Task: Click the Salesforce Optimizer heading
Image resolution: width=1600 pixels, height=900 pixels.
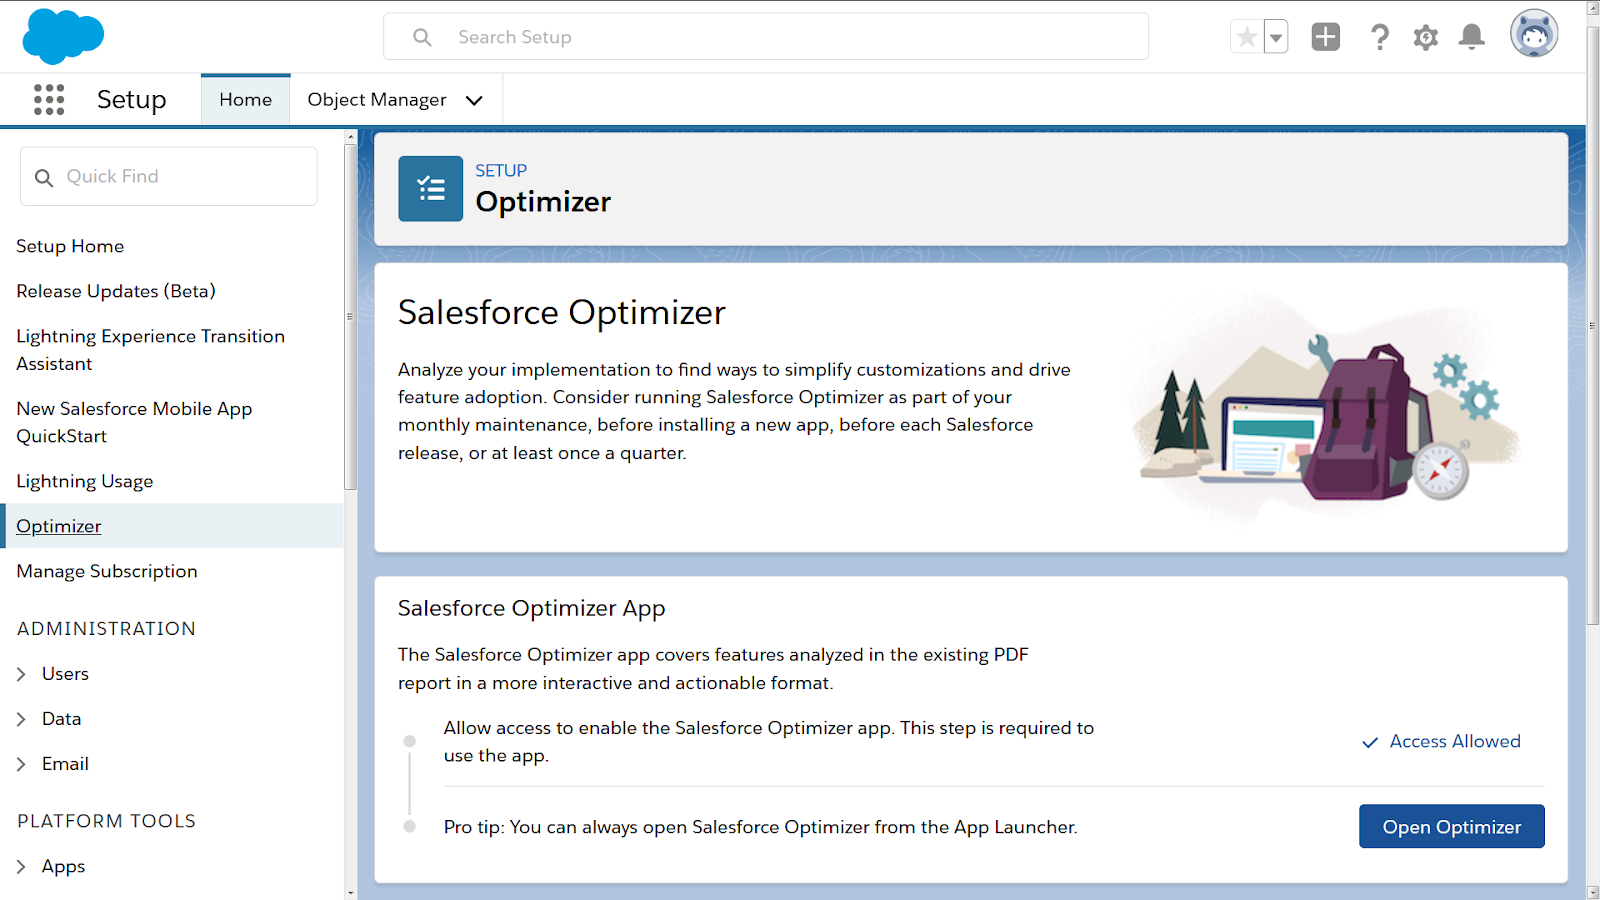Action: (562, 312)
